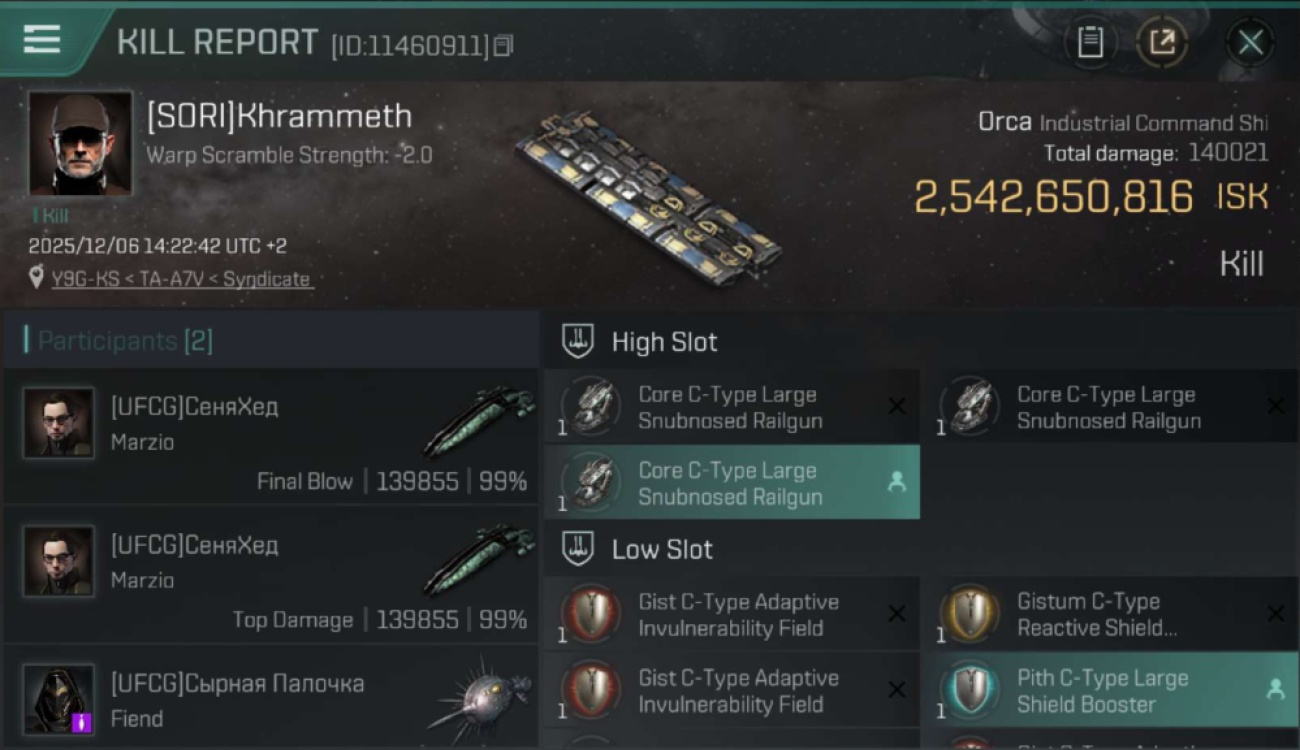This screenshot has width=1300, height=750.
Task: Click the Final Blow participant portrait
Action: 59,423
